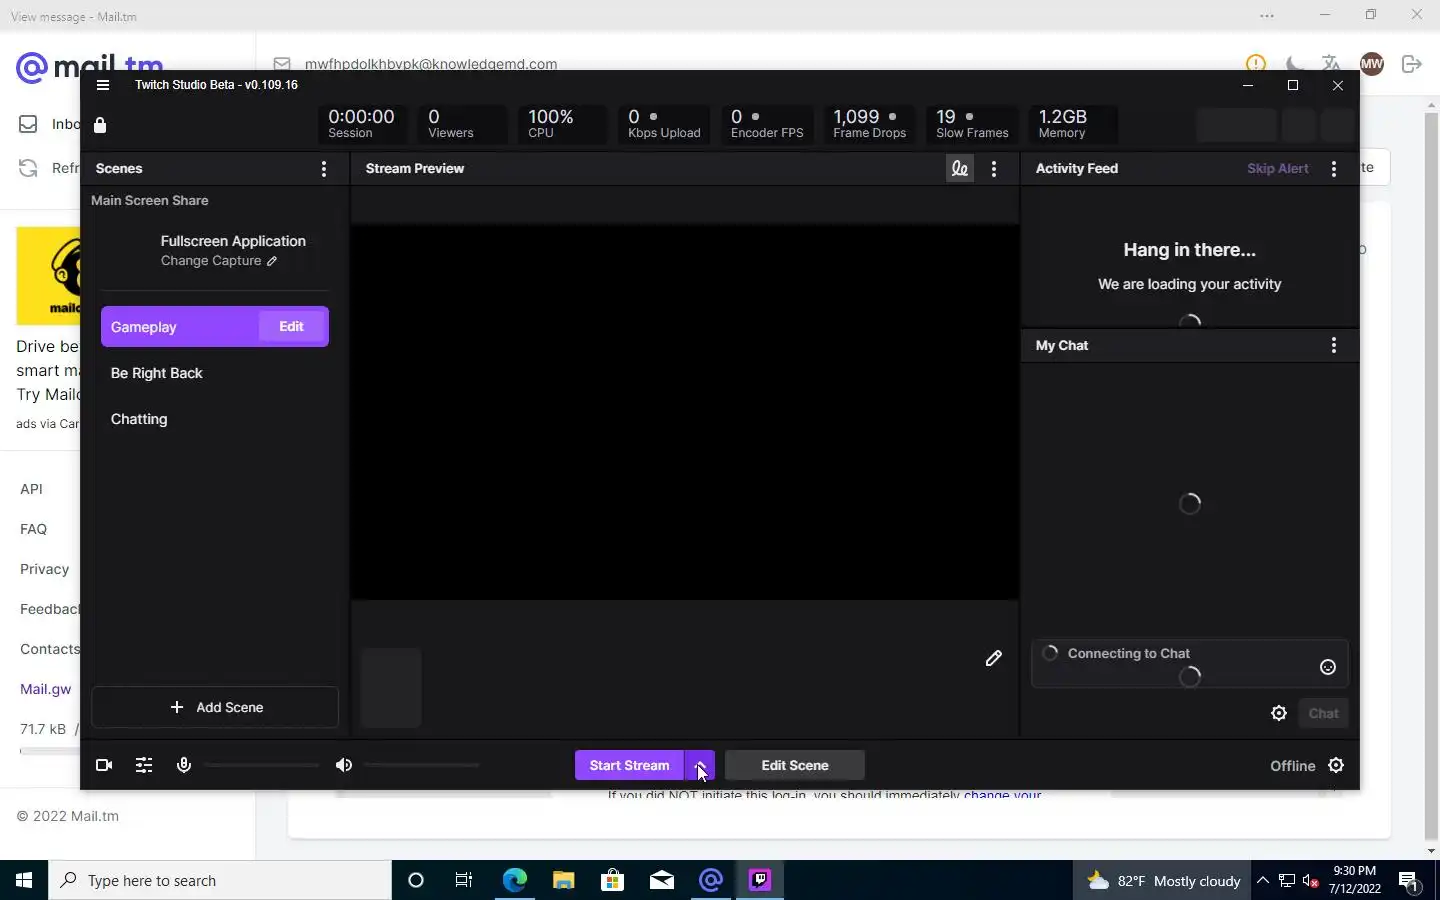Click Change Capture pencil link
This screenshot has height=900, width=1440.
click(219, 261)
